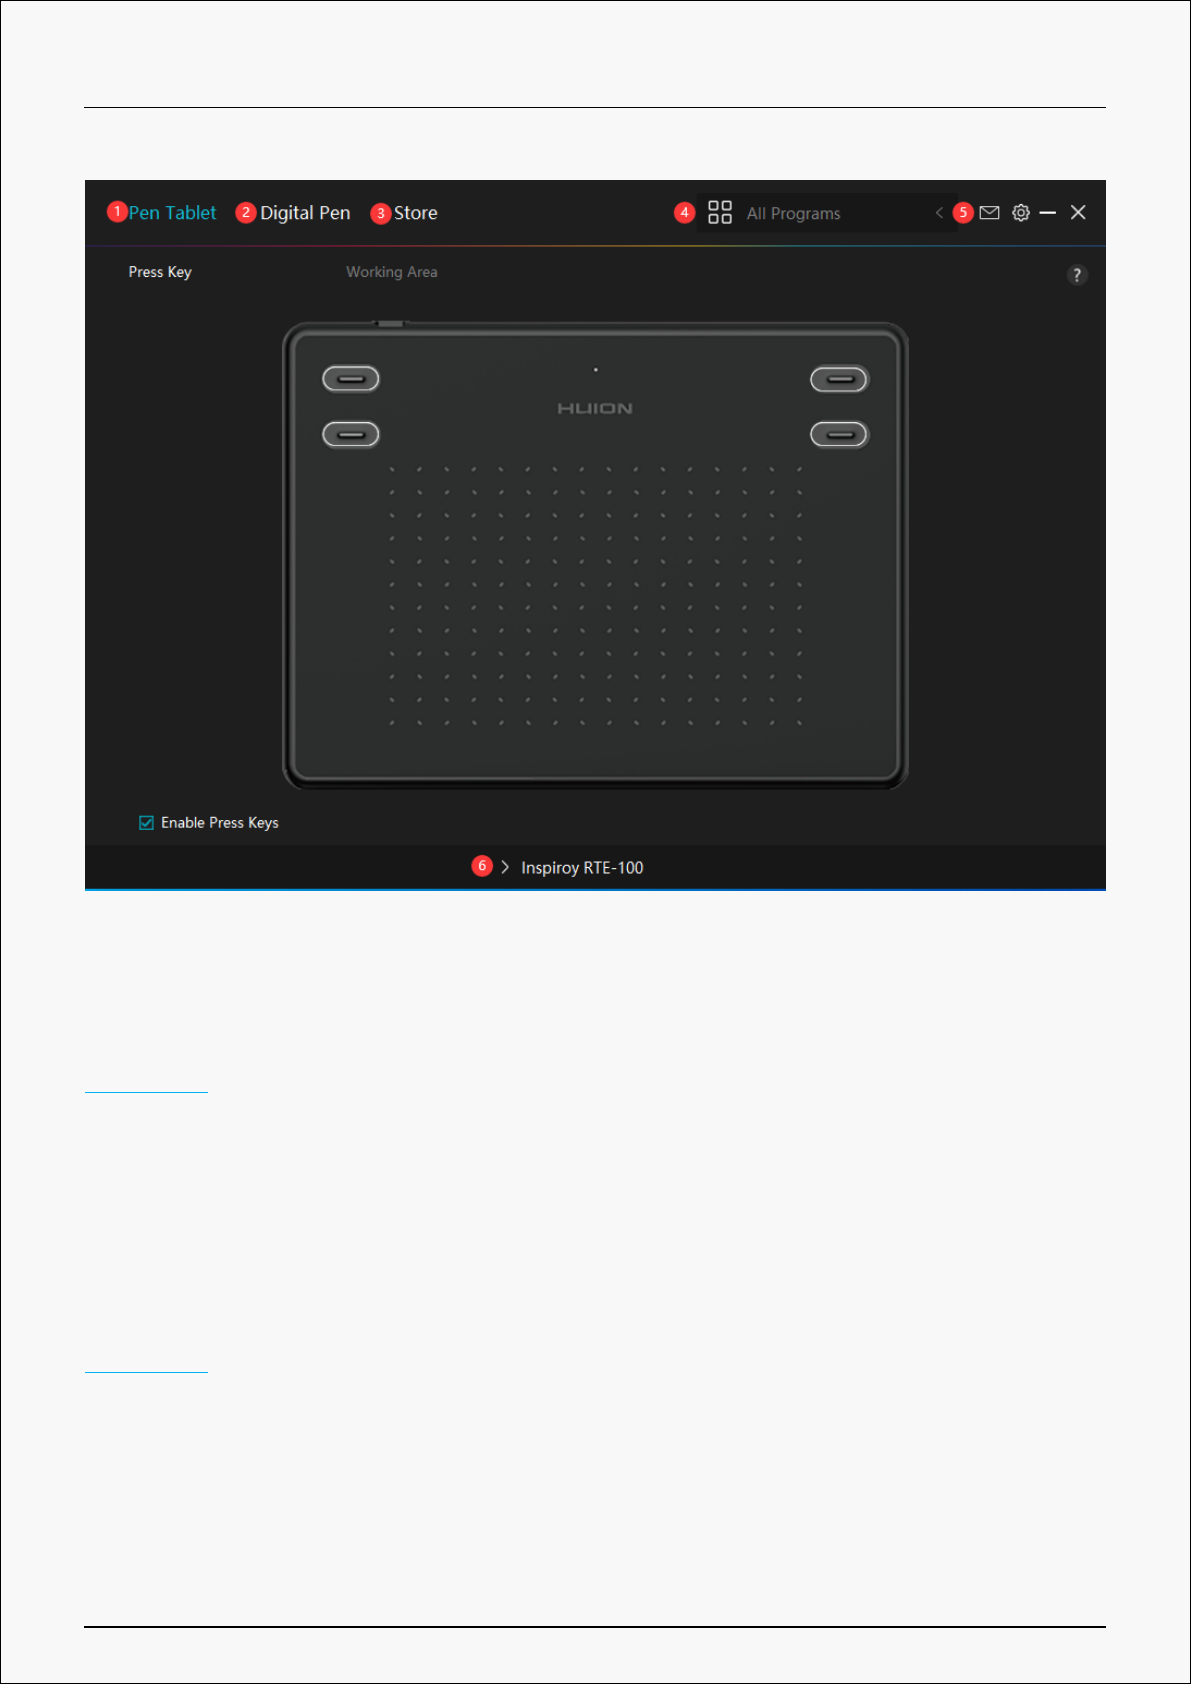Viewport: 1191px width, 1684px height.
Task: Open the All Programs grid icon
Action: 719,213
